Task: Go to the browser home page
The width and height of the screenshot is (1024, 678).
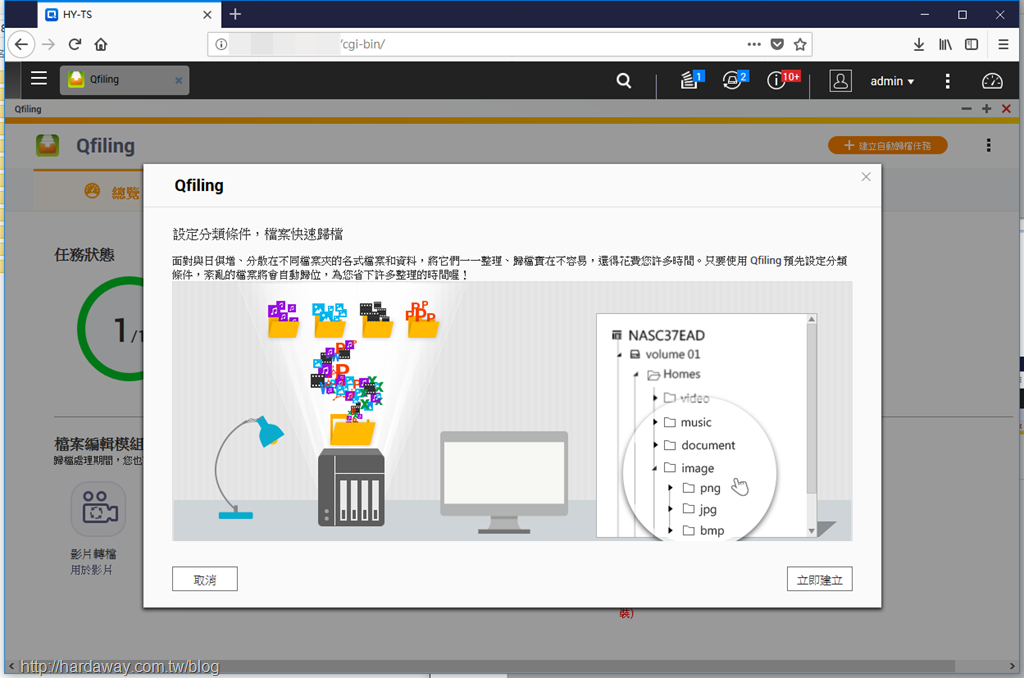Action: pos(101,44)
